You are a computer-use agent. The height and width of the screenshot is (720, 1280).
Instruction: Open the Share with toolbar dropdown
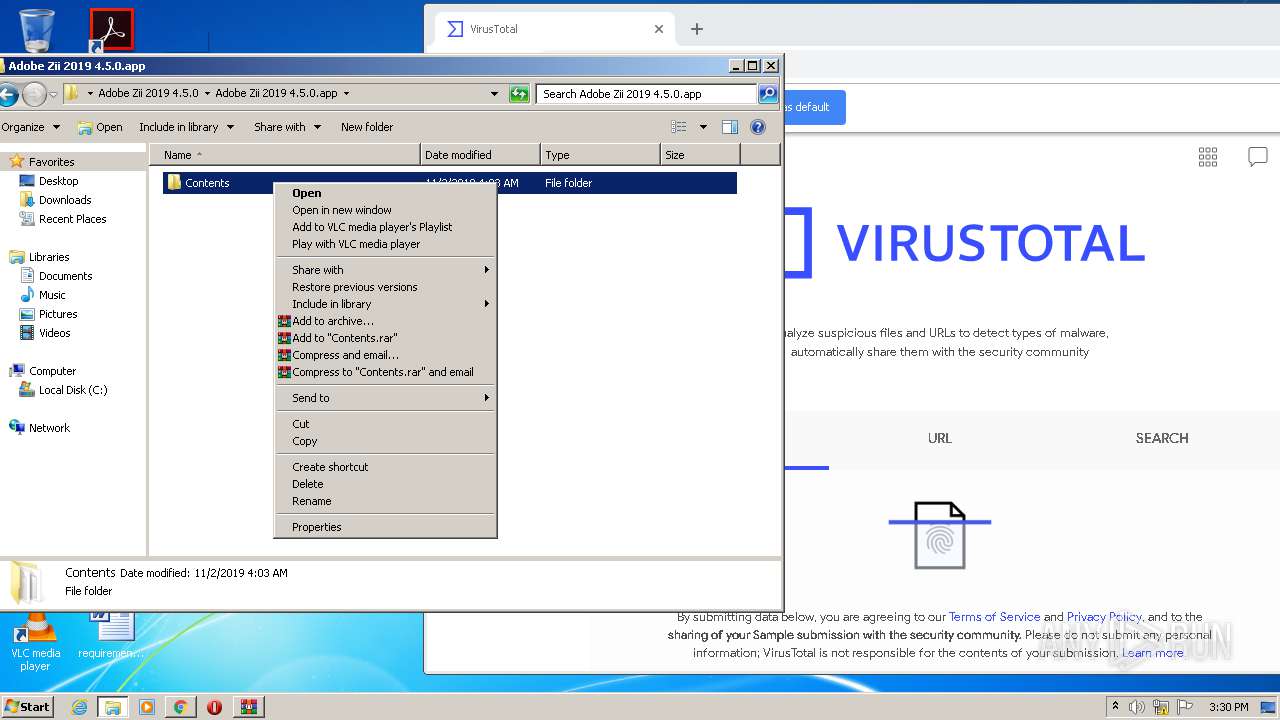[287, 127]
